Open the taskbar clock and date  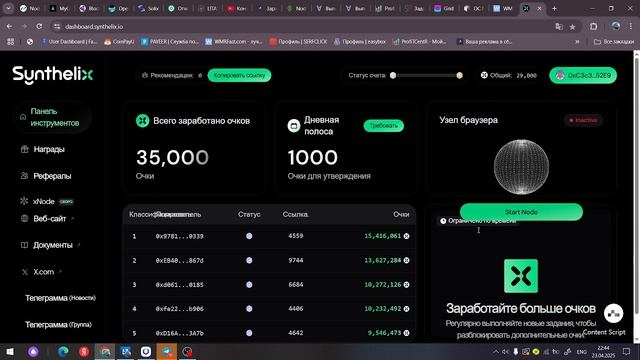pyautogui.click(x=603, y=351)
